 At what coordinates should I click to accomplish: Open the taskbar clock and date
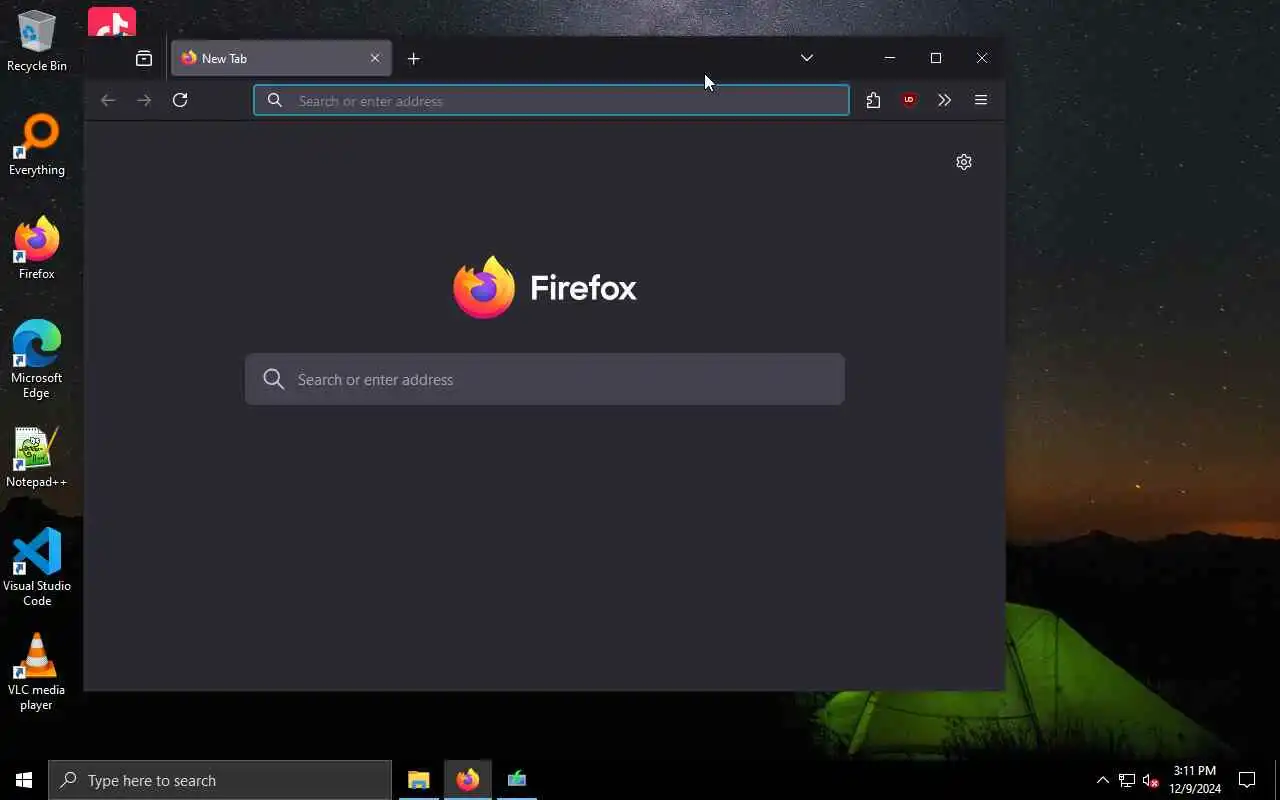1195,780
